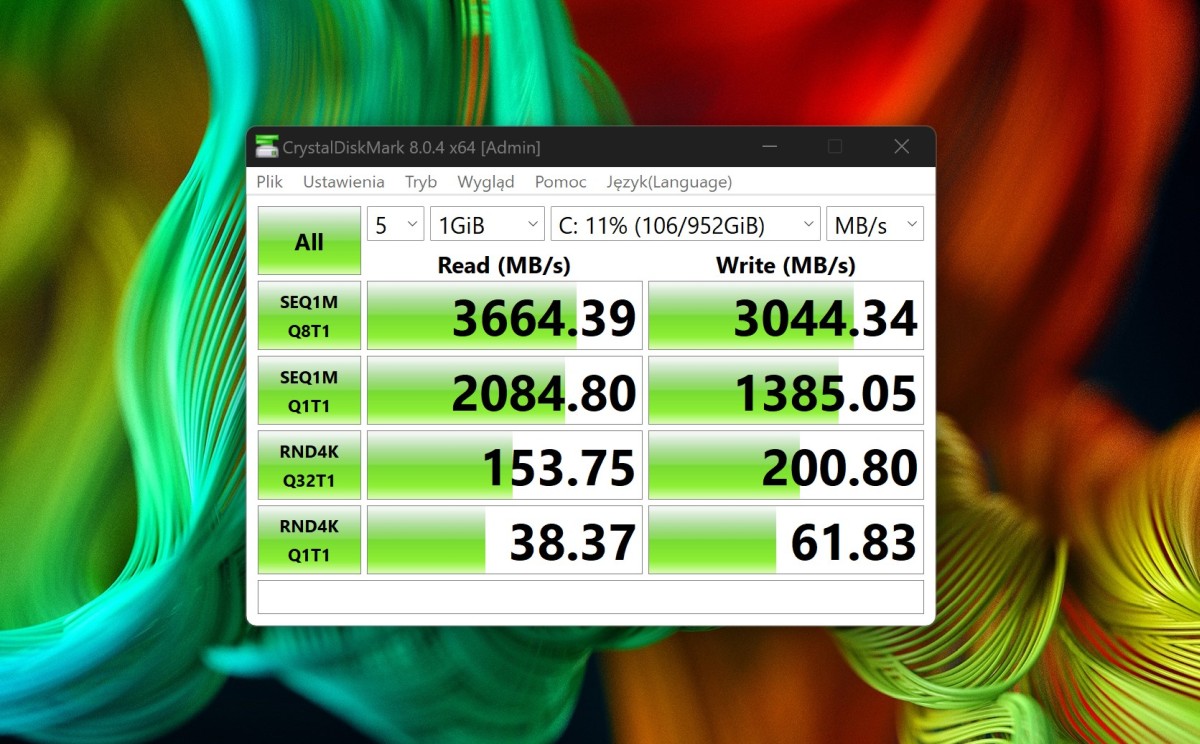Open the Ustawienia menu

(x=344, y=182)
